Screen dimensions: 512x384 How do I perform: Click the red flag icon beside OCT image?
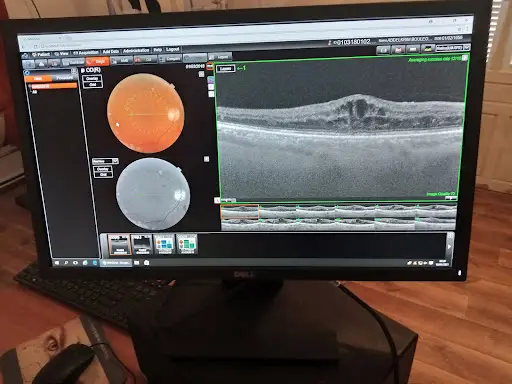click(210, 67)
